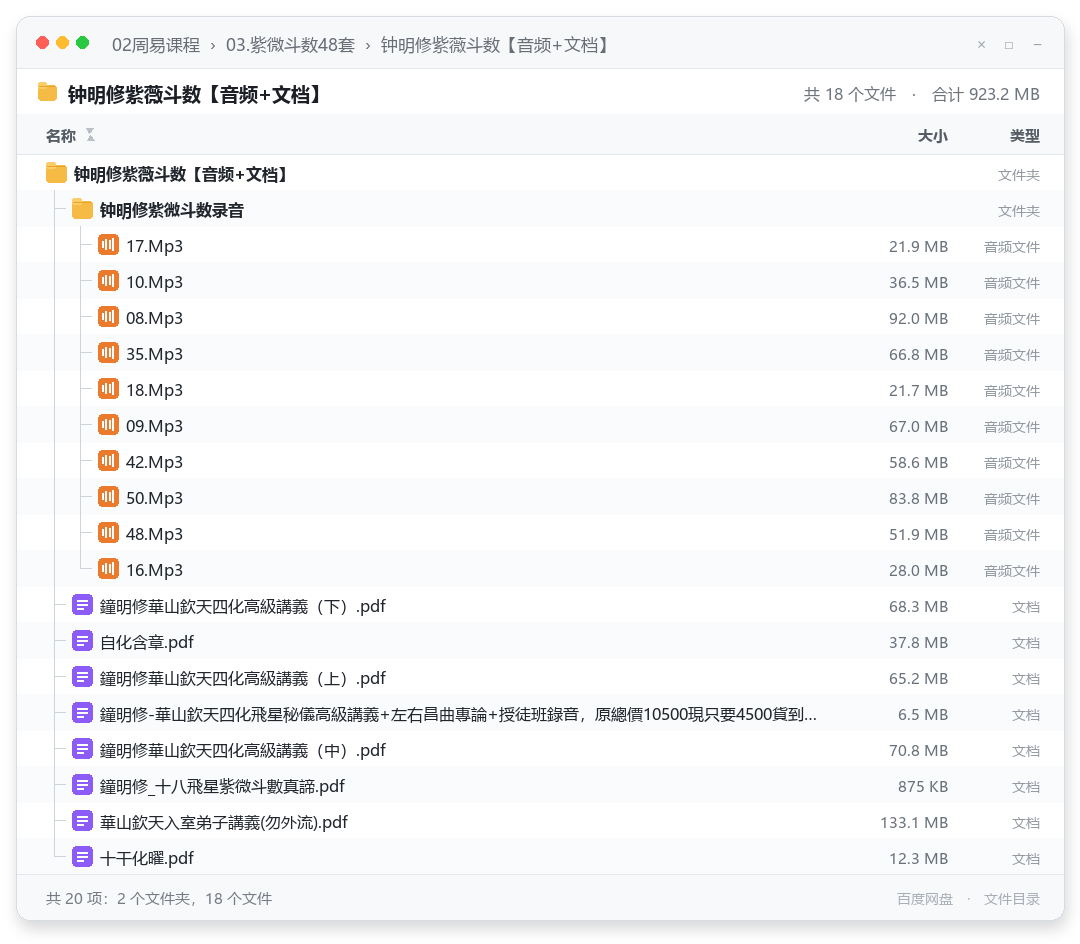Viewport: 1080px width, 944px height.
Task: Click document icon of 鐘明修華山欽天四化高級講義（上）.pdf
Action: (x=82, y=677)
